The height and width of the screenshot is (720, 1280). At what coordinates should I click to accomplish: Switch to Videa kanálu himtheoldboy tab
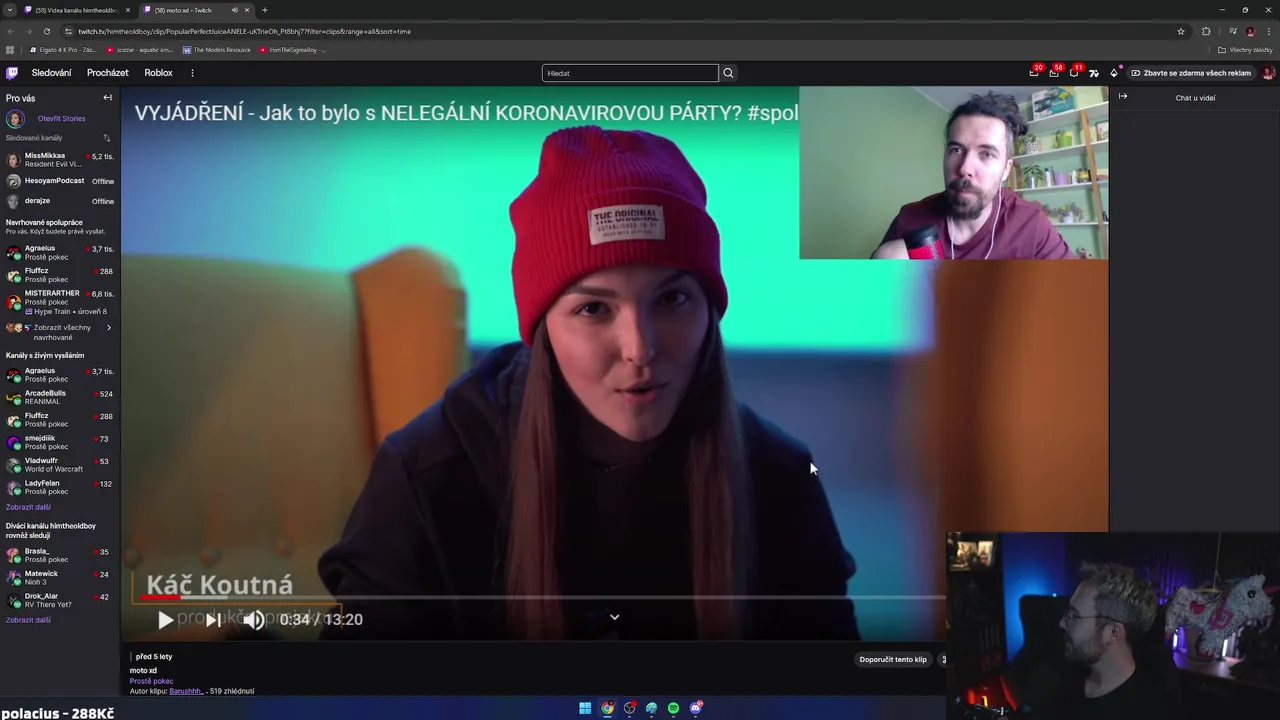coord(77,10)
